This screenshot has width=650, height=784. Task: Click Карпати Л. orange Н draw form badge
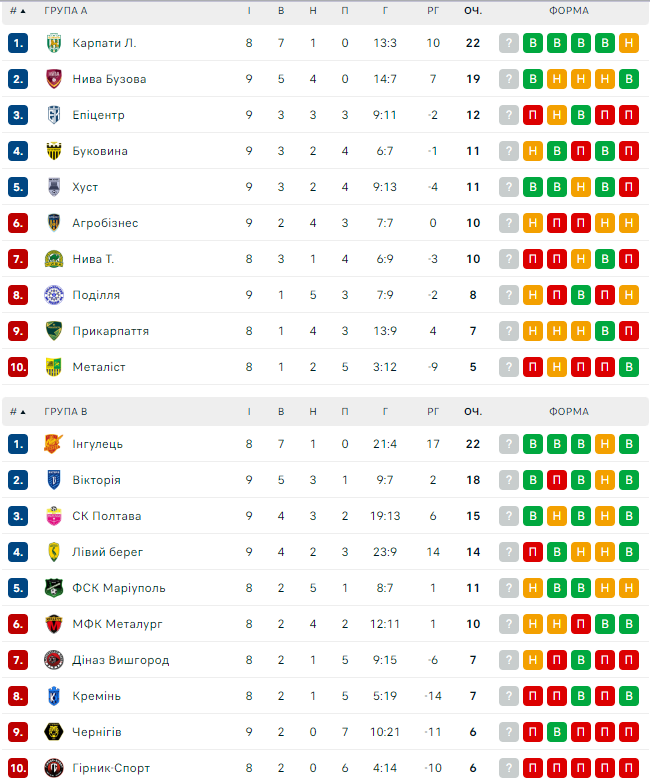pyautogui.click(x=629, y=43)
